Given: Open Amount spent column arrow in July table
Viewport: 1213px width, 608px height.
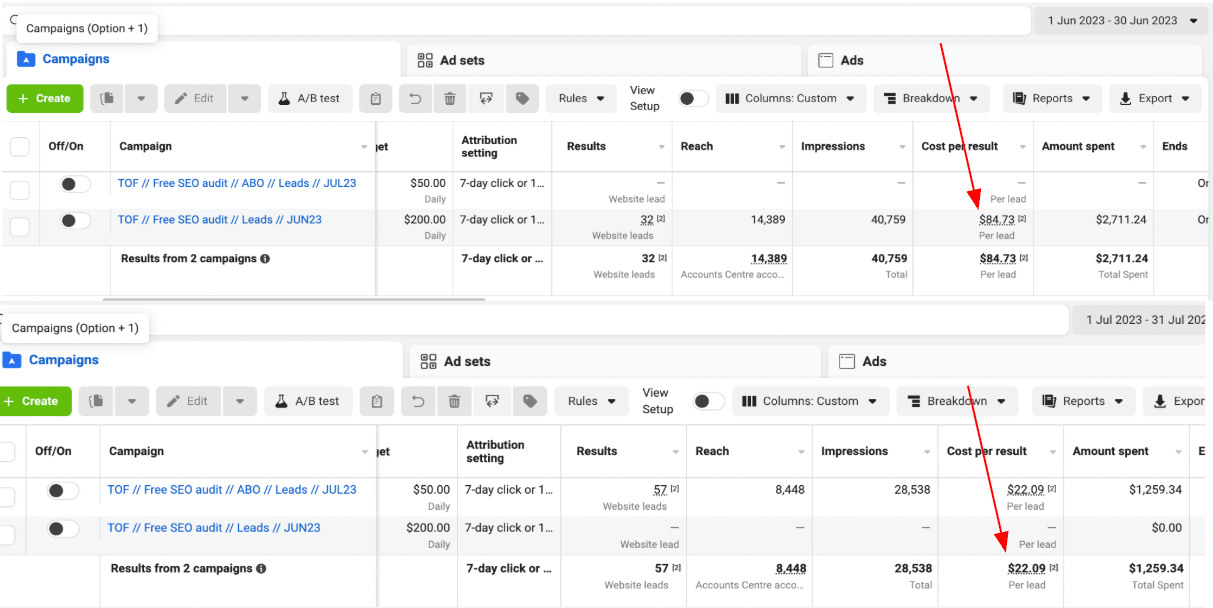Looking at the screenshot, I should [x=1179, y=452].
